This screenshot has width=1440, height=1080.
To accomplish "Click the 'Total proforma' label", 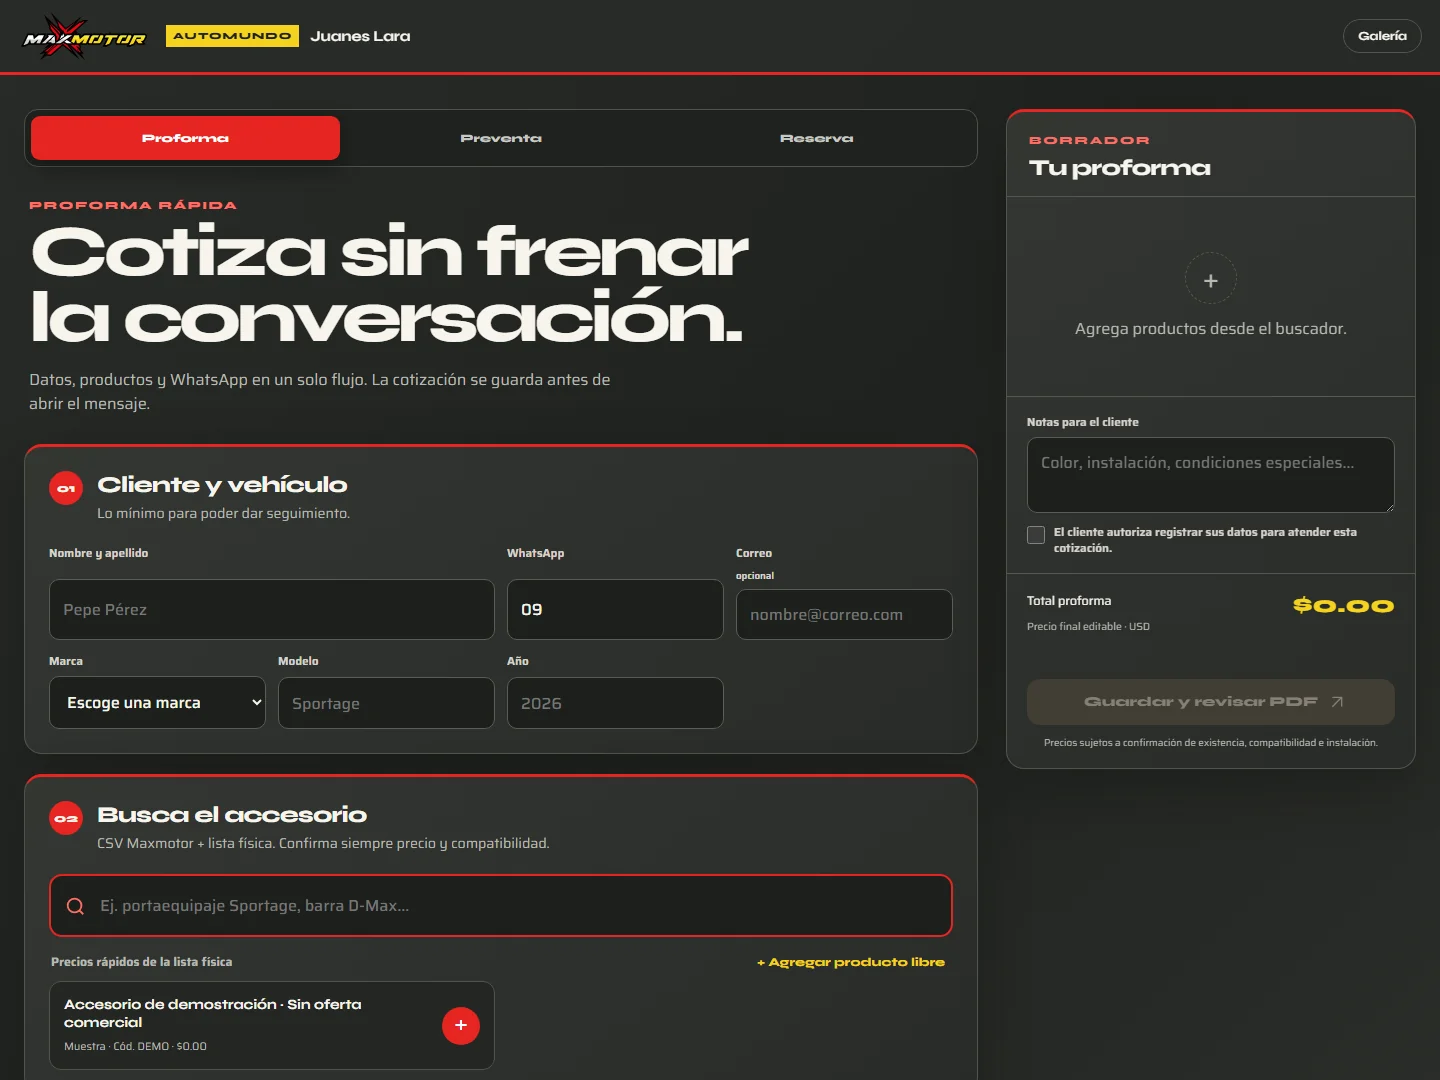I will point(1069,601).
